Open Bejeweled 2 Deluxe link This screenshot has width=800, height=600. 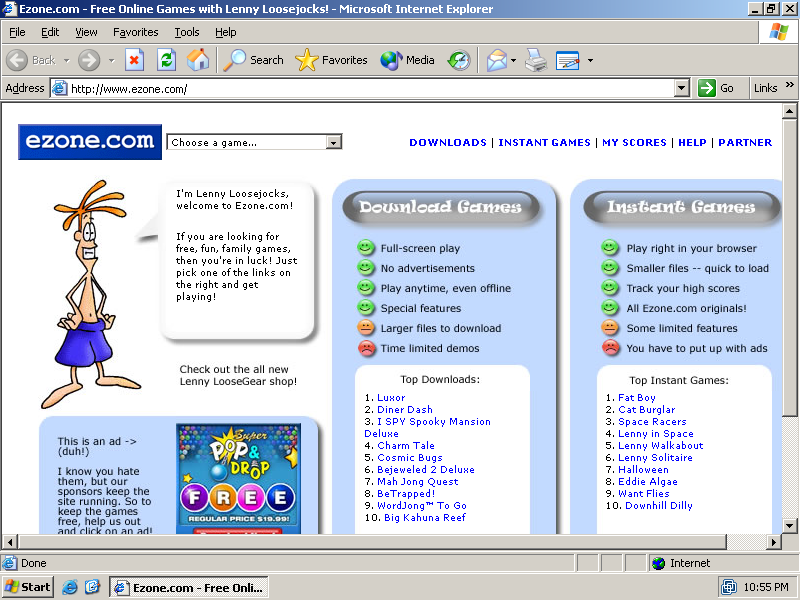pyautogui.click(x=426, y=469)
